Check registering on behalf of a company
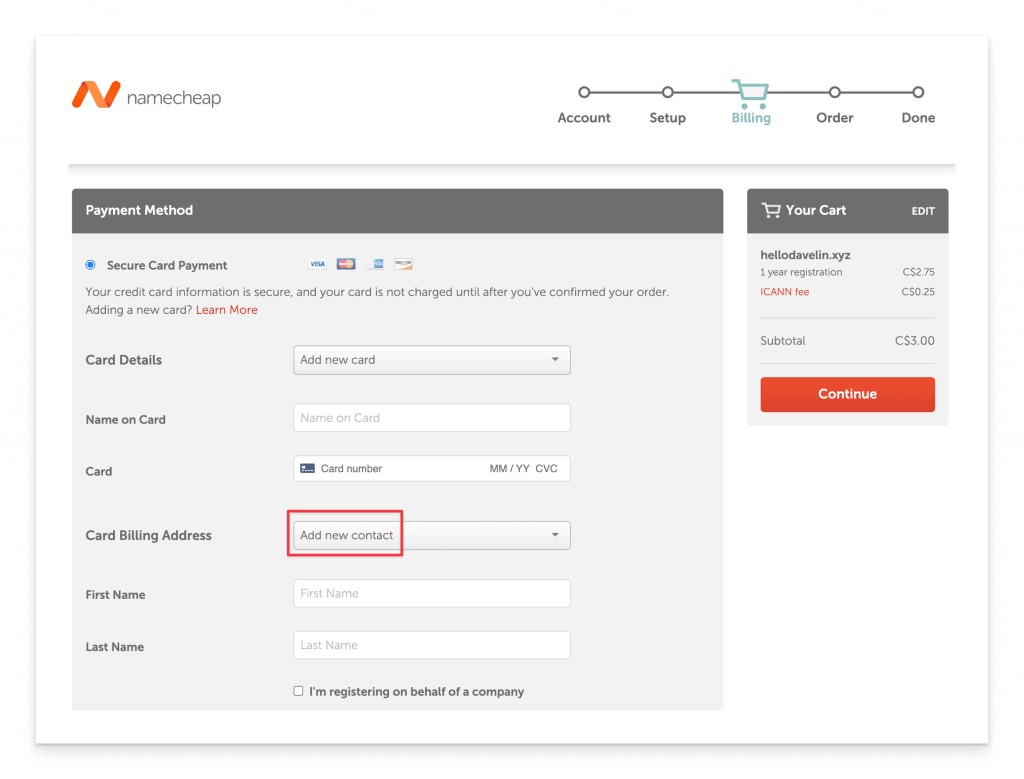Screen dimensions: 1024x779 click(298, 691)
